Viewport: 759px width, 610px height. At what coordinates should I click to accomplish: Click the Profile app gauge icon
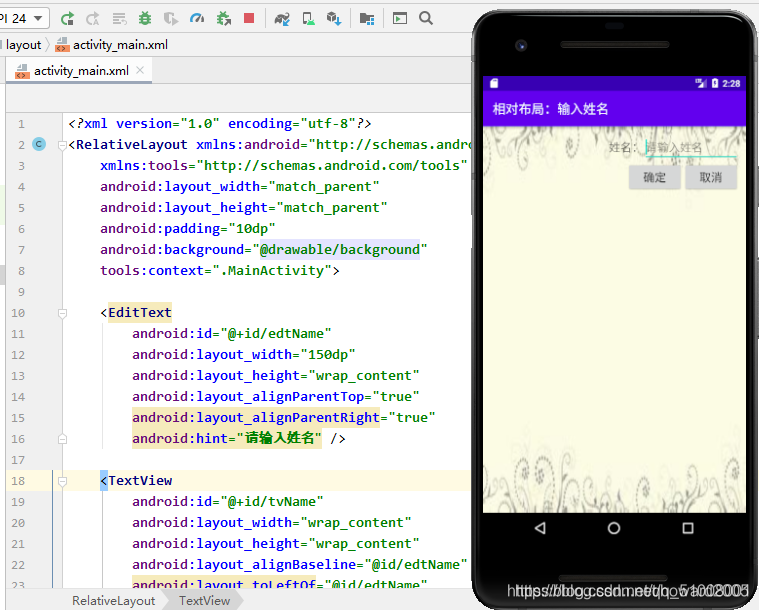[x=197, y=19]
